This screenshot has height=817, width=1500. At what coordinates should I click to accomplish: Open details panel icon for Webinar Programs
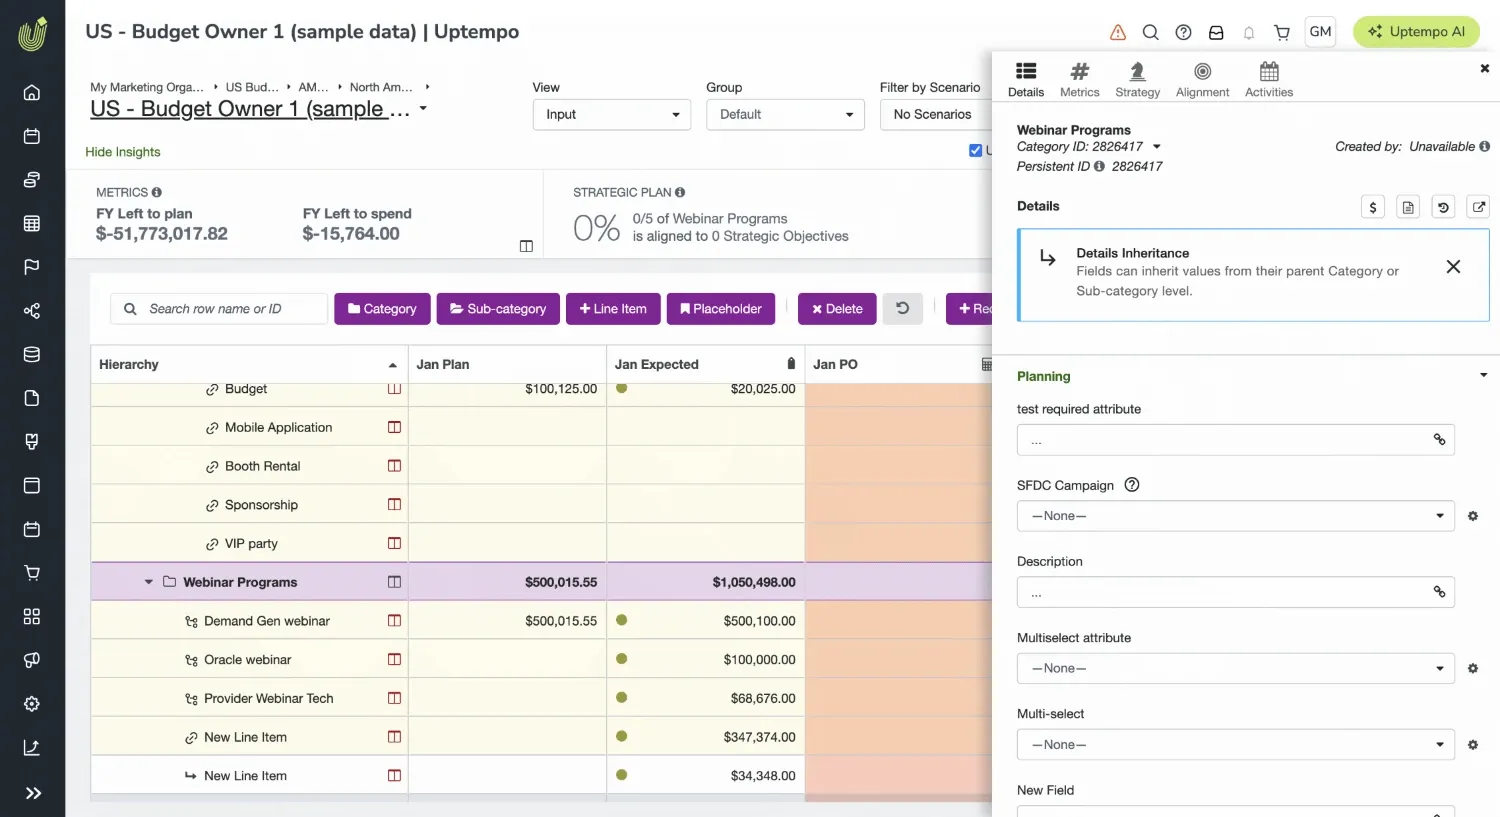click(x=394, y=582)
